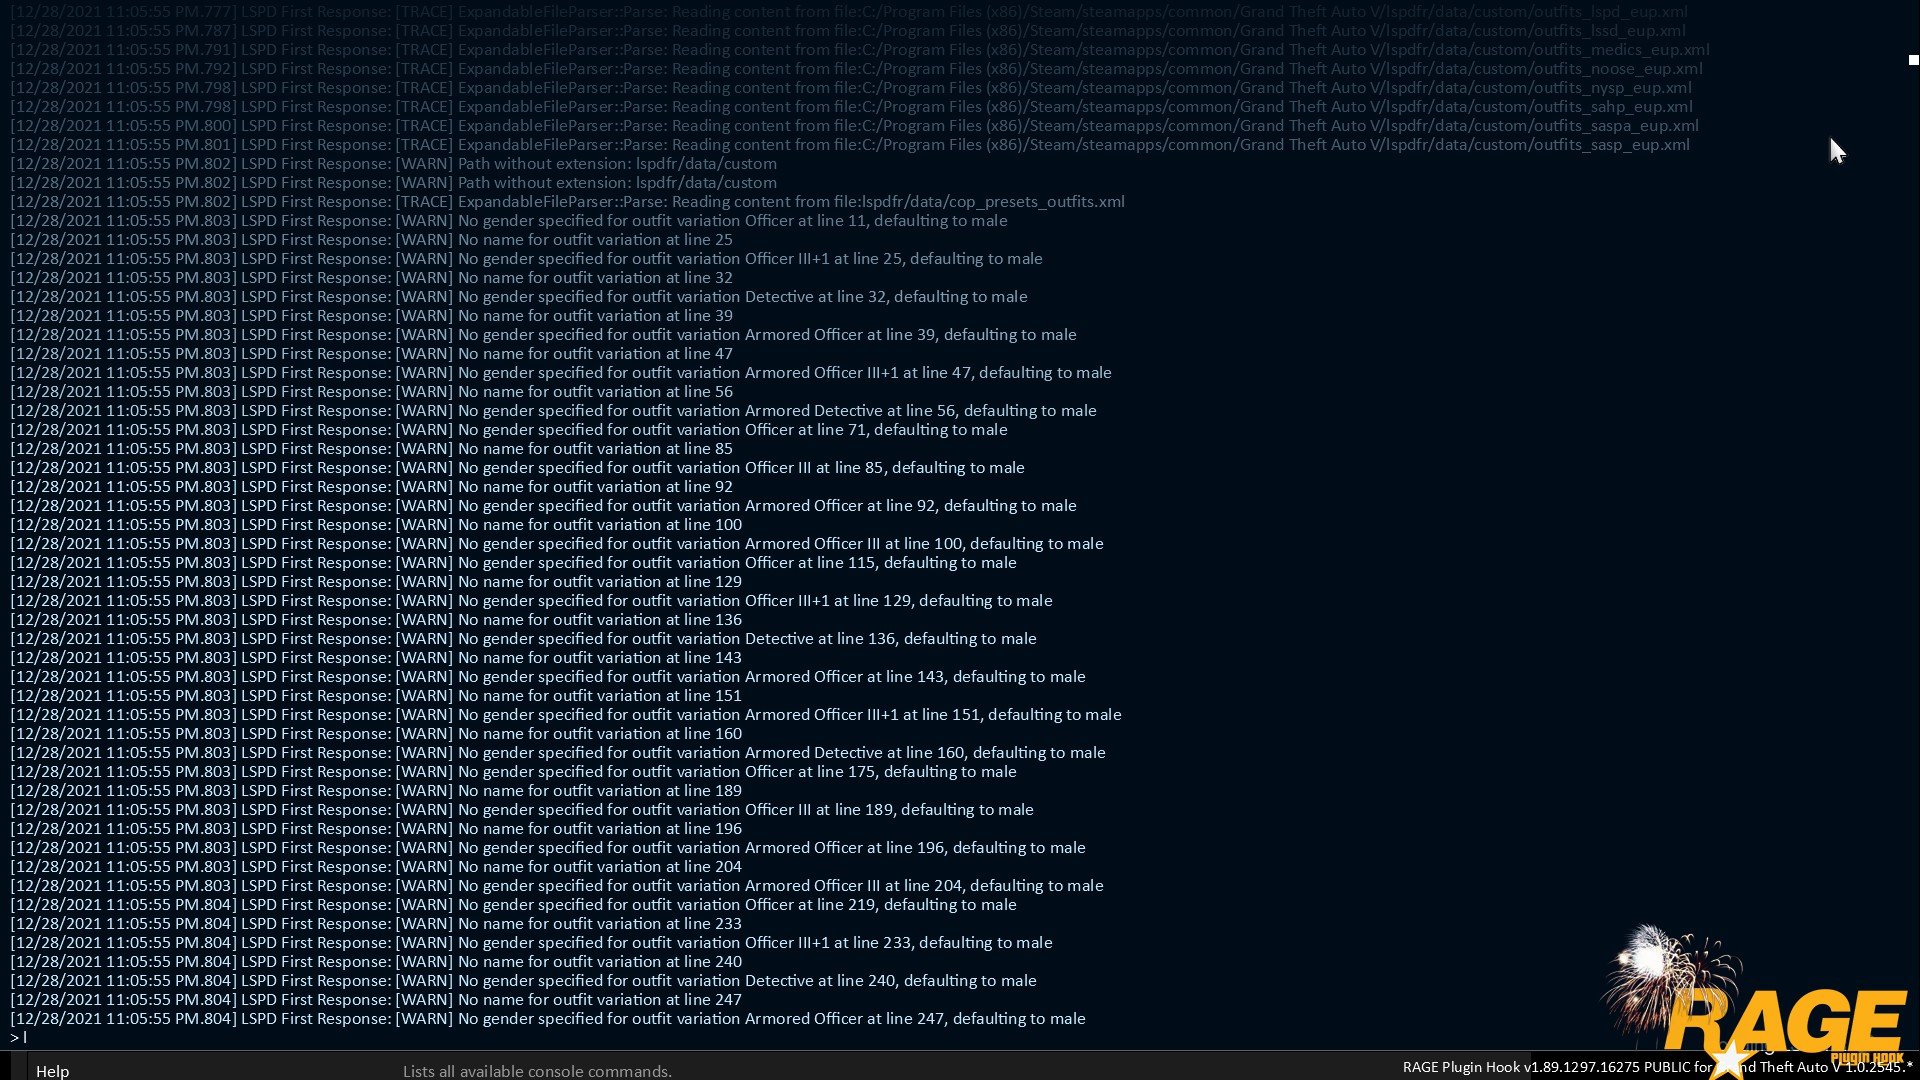Click the last warning line, Armored Officer at line 247

[x=548, y=1019]
